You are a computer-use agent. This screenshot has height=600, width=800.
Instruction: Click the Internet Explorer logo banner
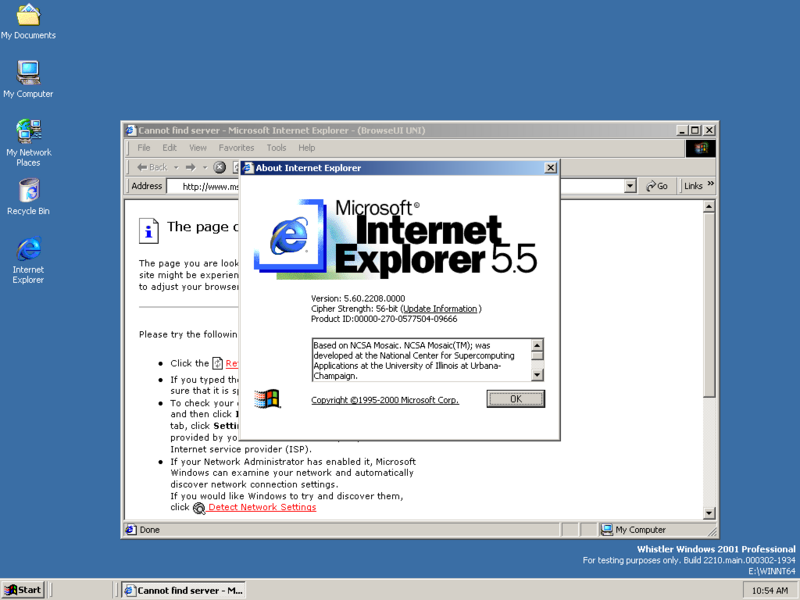pyautogui.click(x=396, y=239)
